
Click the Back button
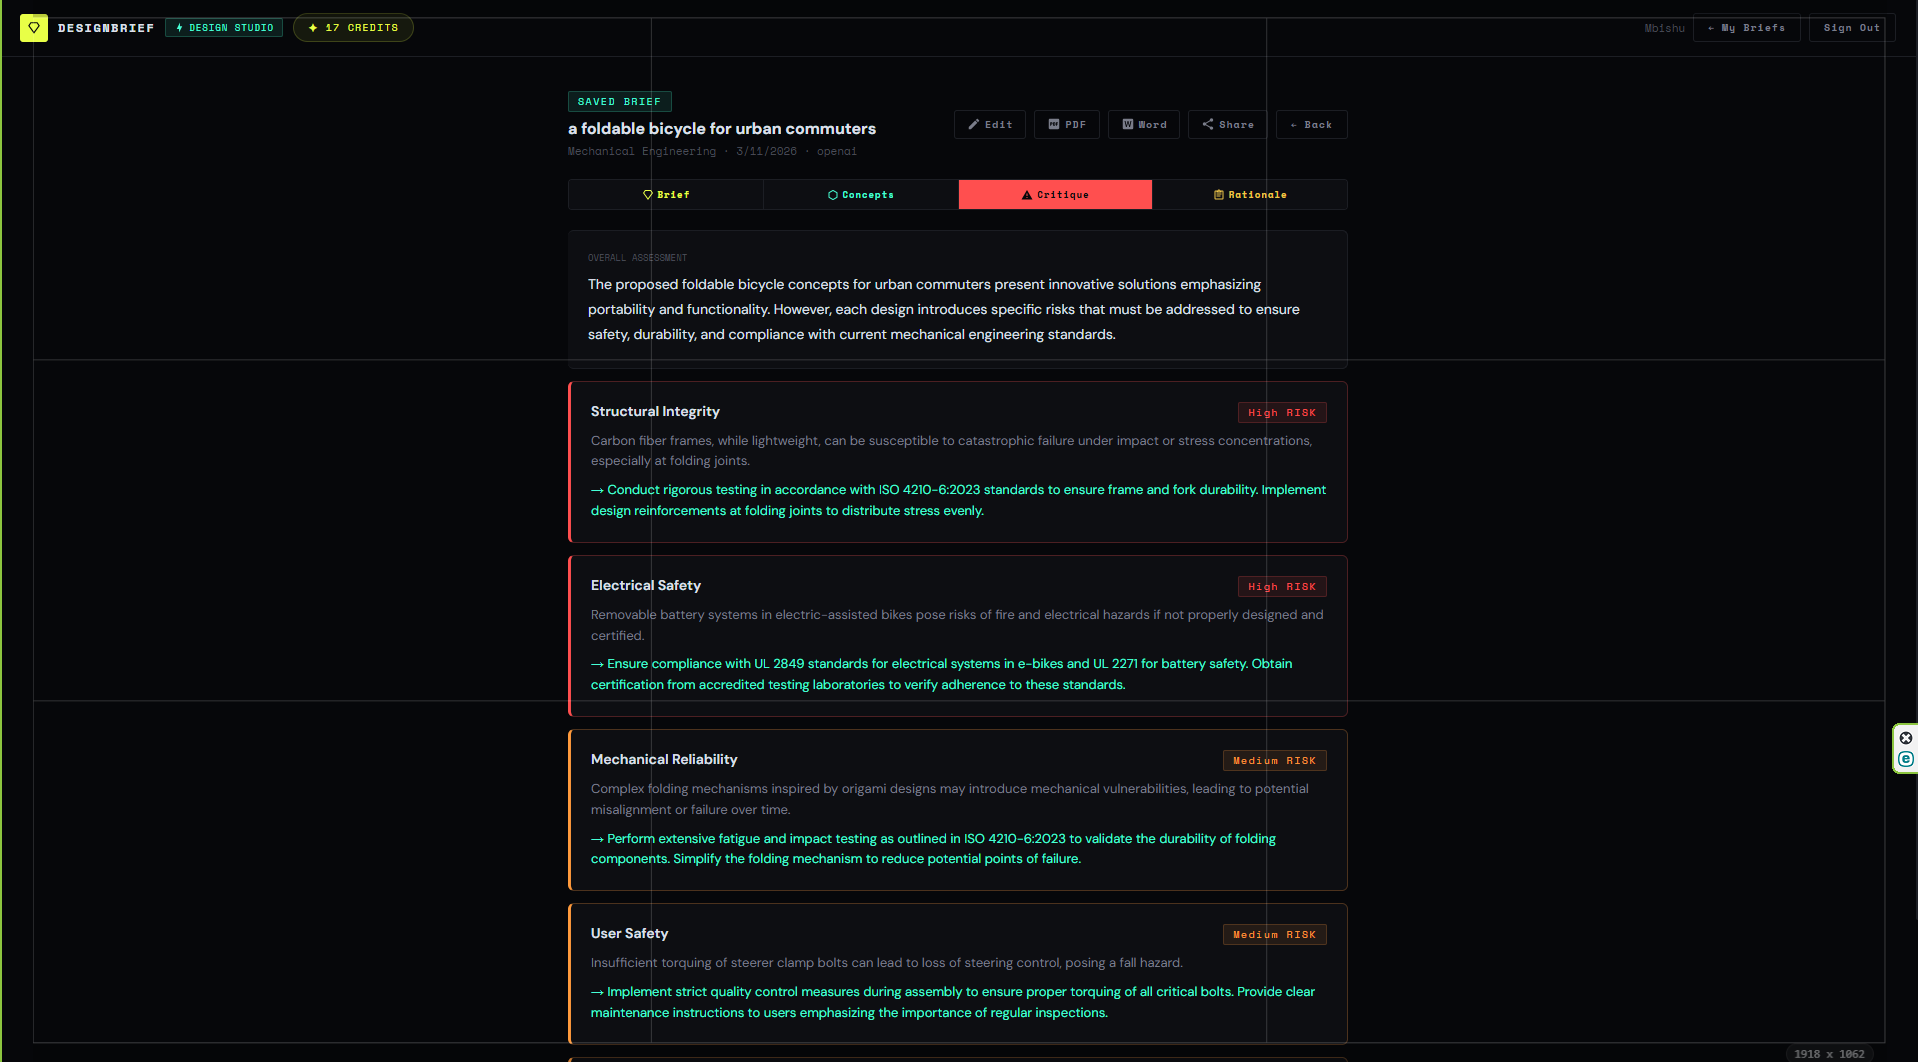1311,125
